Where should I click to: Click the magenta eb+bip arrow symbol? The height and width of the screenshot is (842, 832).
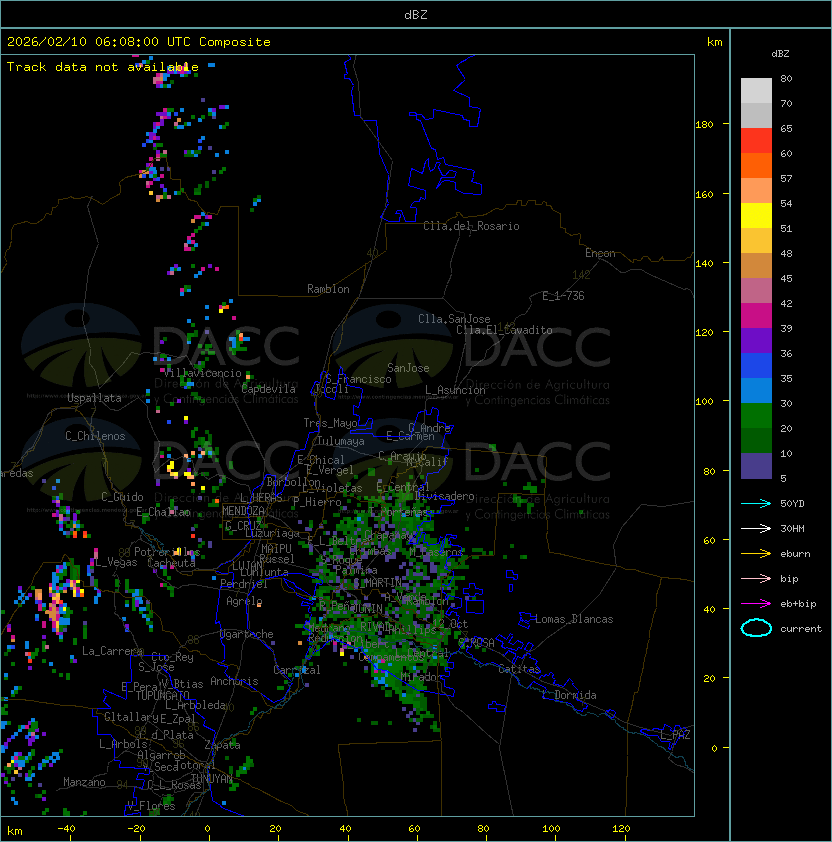756,603
